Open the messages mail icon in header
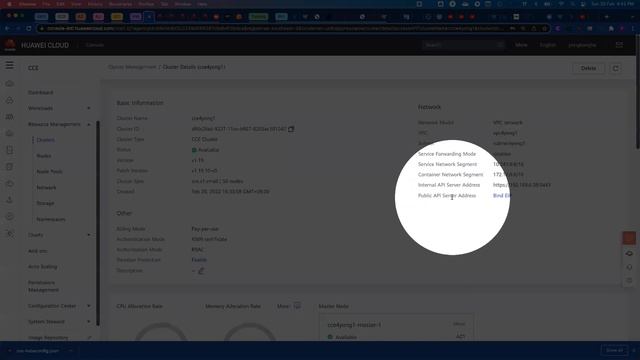Screen dimensions: 640x360 [x=619, y=45]
